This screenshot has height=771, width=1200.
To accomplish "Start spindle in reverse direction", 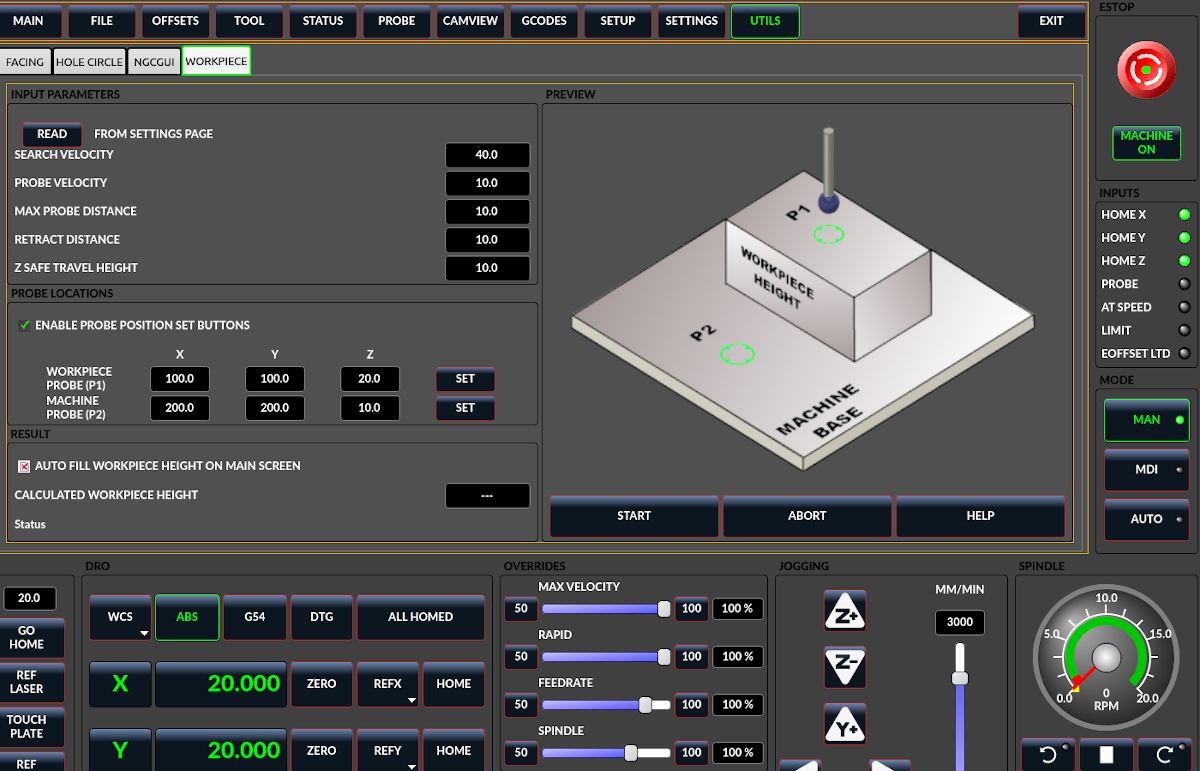I will pos(1047,755).
